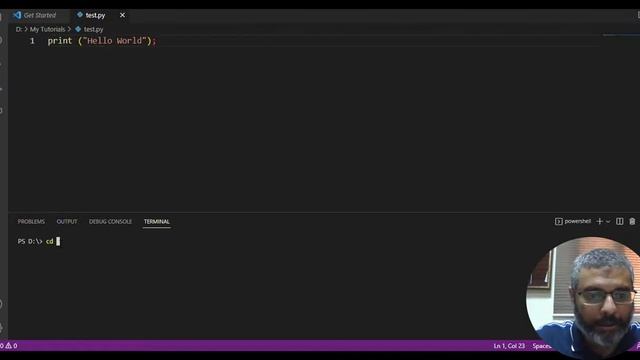Open the Debug Console panel tab
Screen dimensions: 640x360
pos(110,222)
